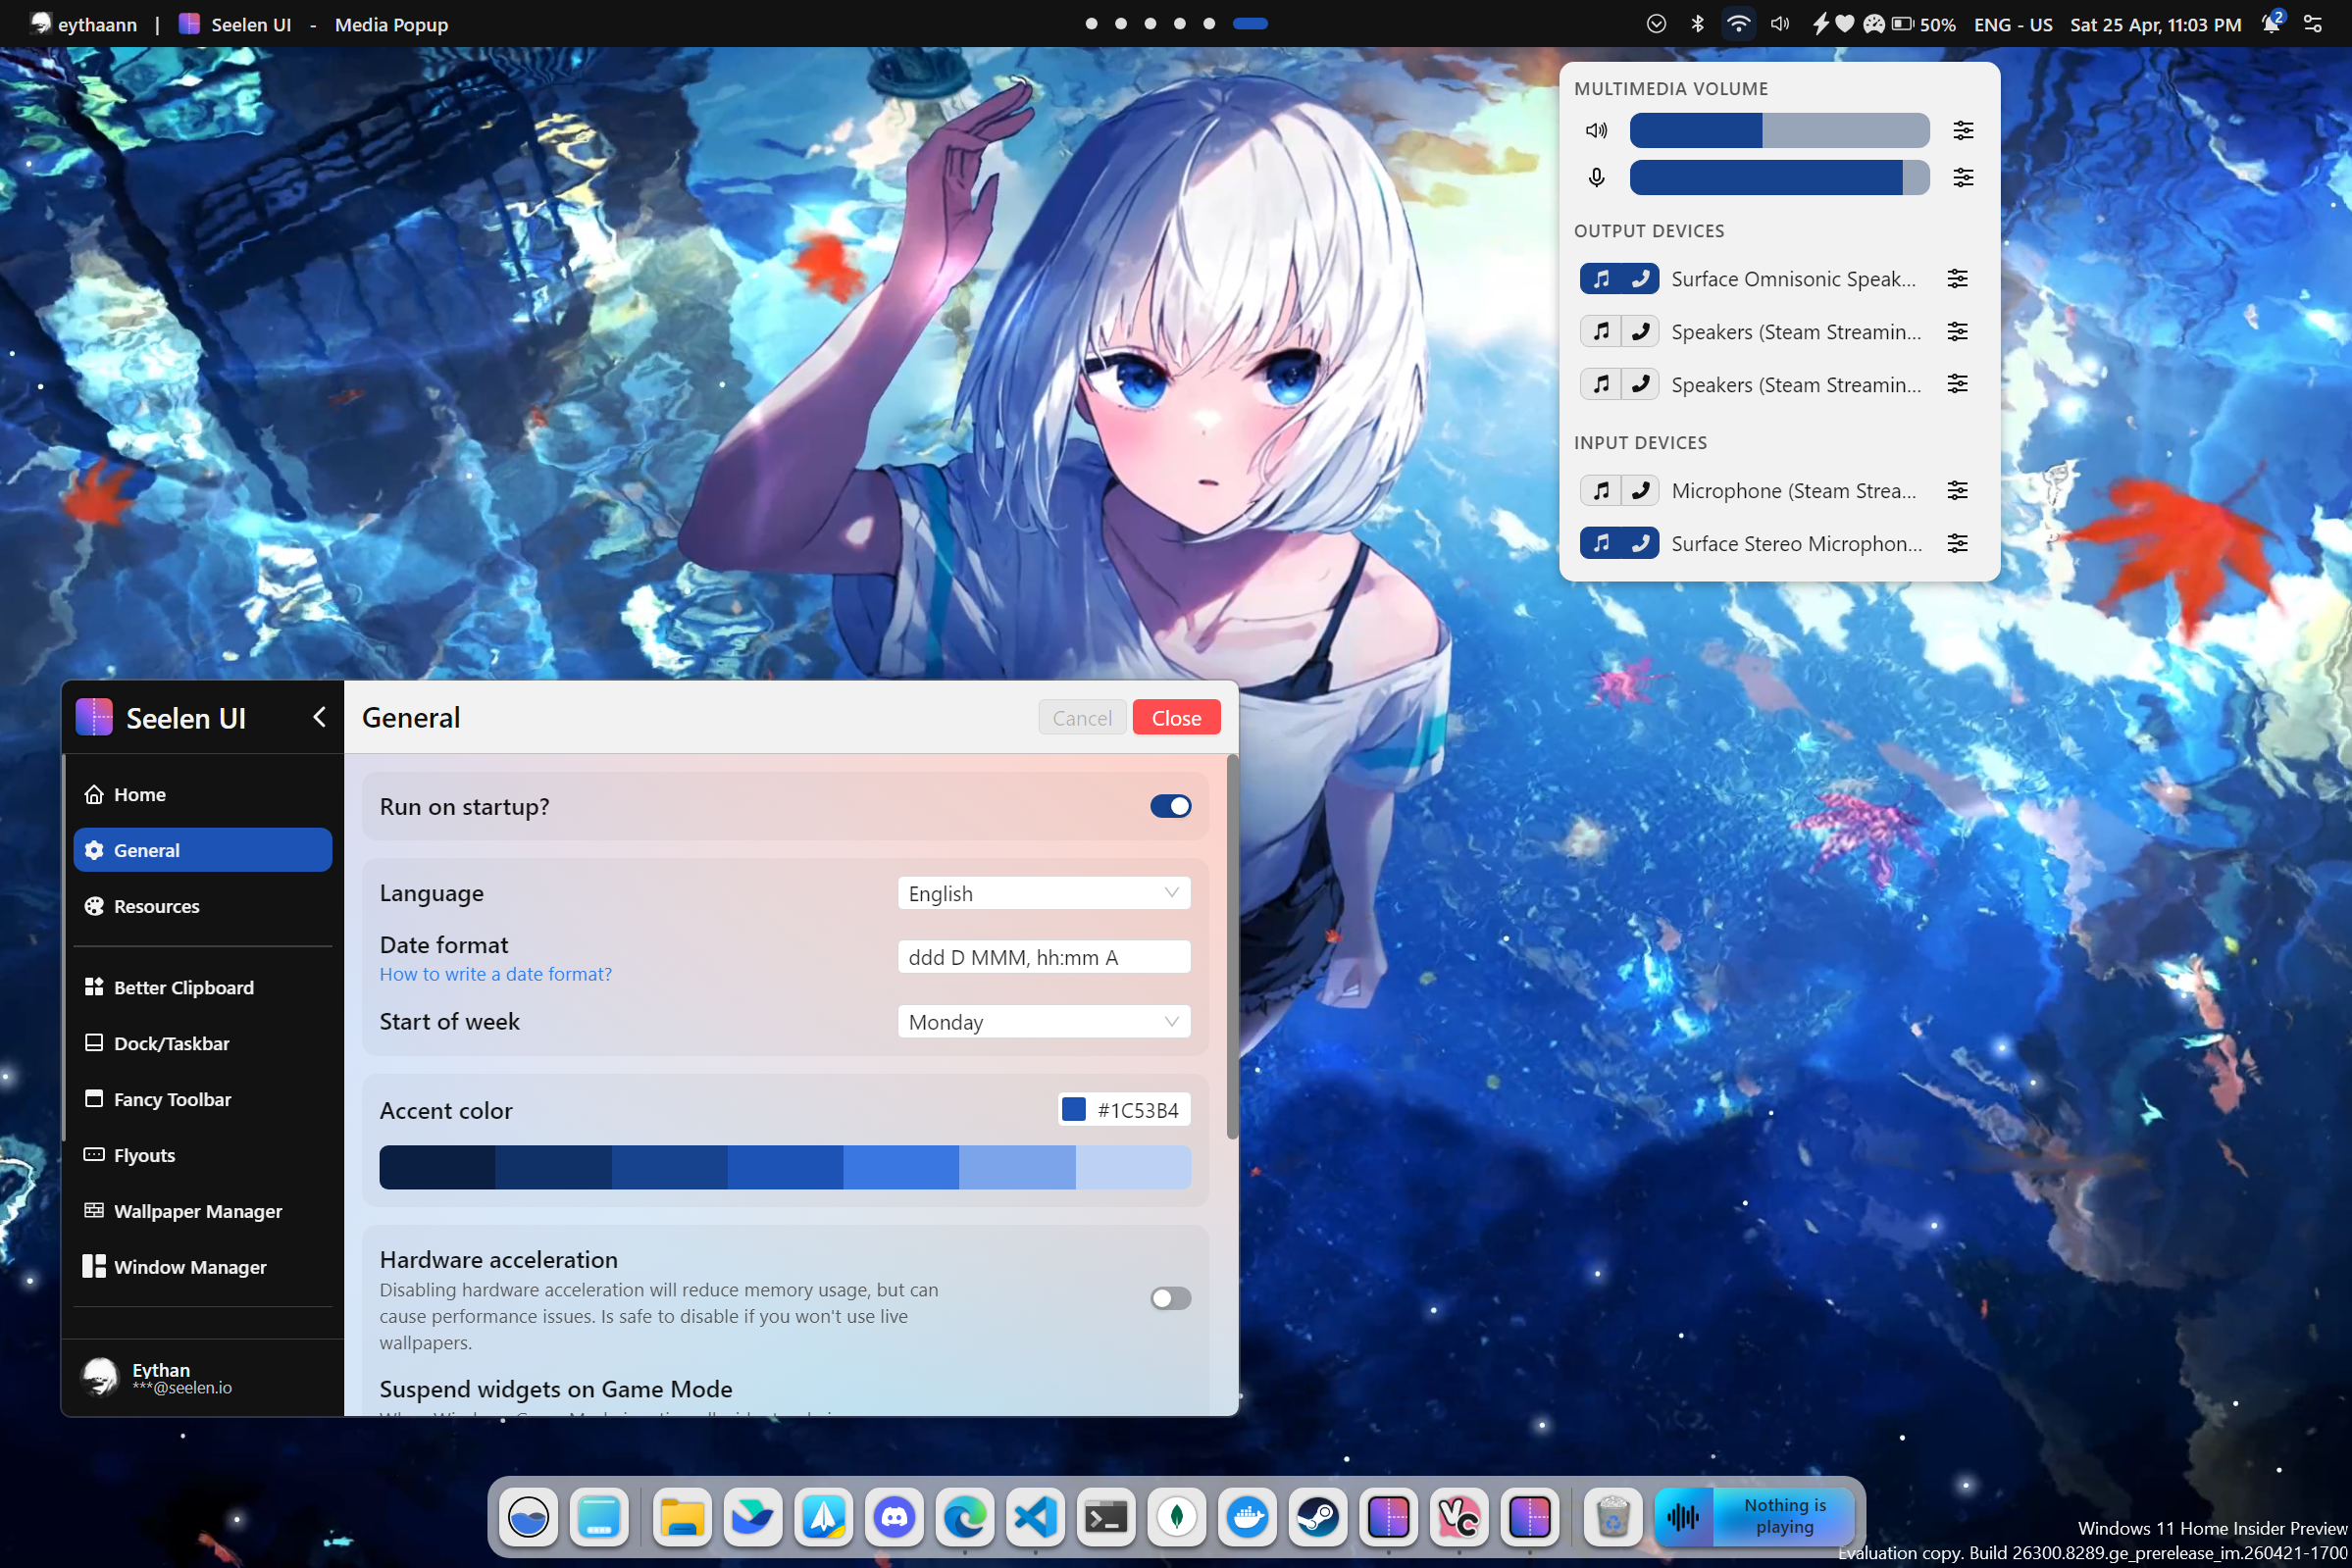Enable the Hardware acceleration toggle

[x=1170, y=1298]
